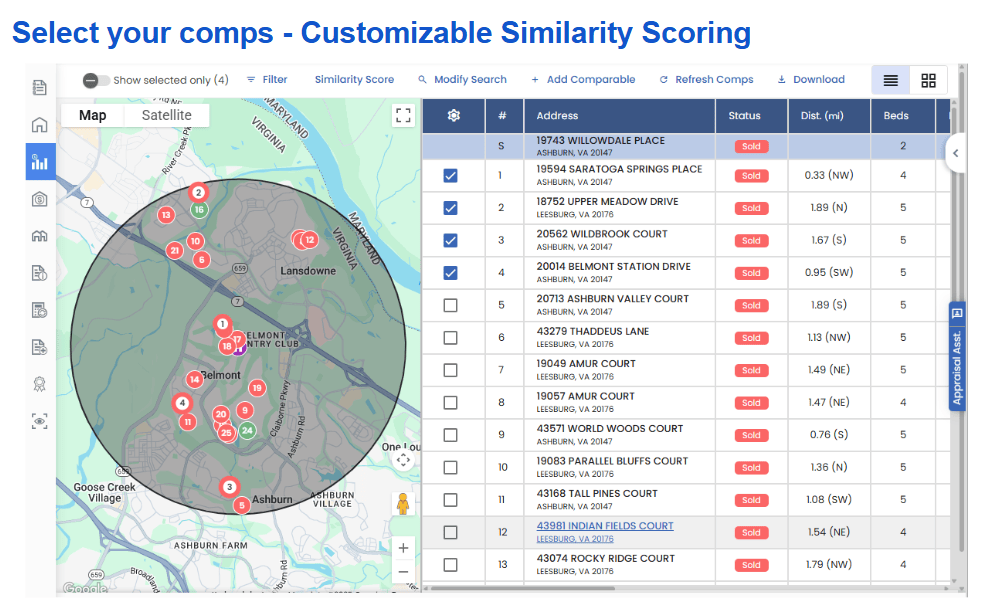Click the Street View pegman icon
Viewport: 987px width, 616px height.
coord(403,503)
